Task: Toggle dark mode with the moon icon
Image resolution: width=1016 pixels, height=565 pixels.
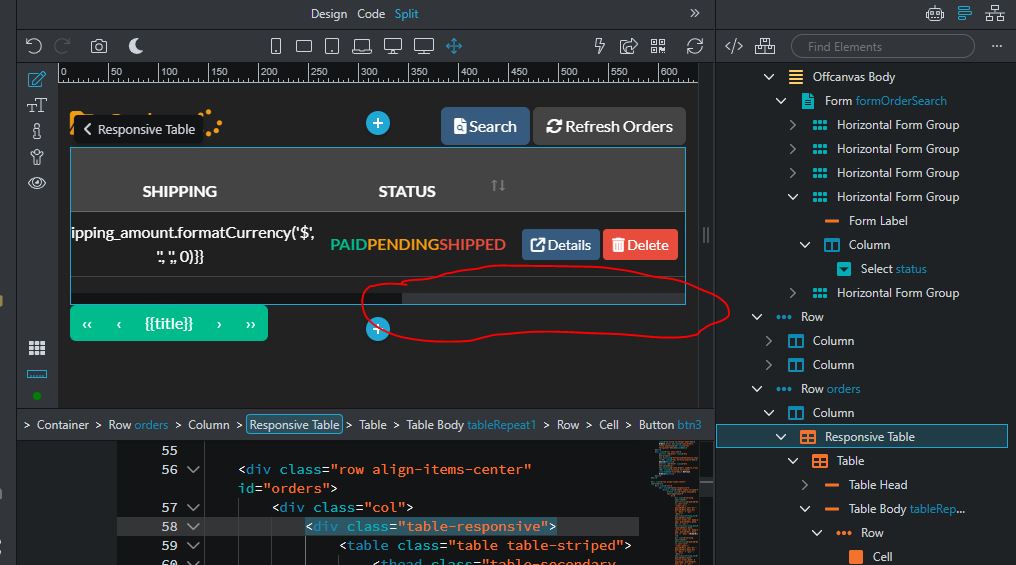Action: pyautogui.click(x=135, y=46)
